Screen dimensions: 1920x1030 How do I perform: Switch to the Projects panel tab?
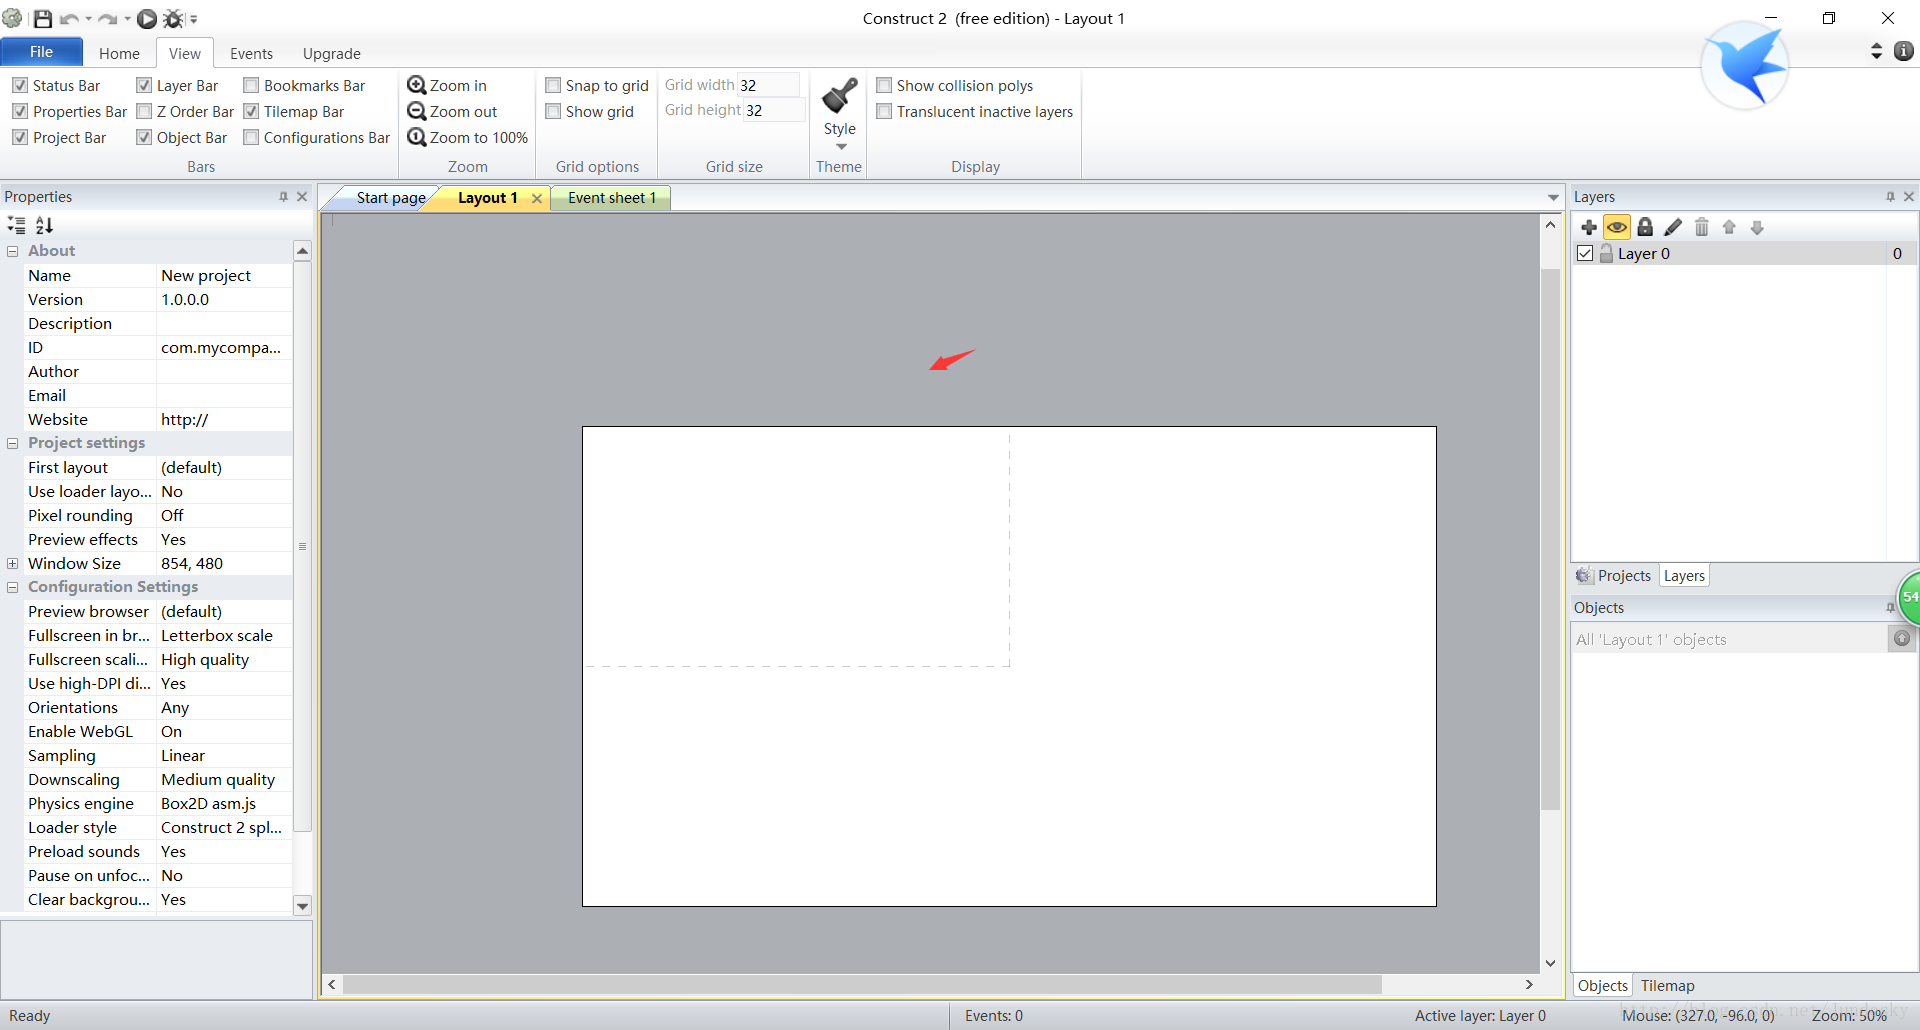click(x=1614, y=576)
